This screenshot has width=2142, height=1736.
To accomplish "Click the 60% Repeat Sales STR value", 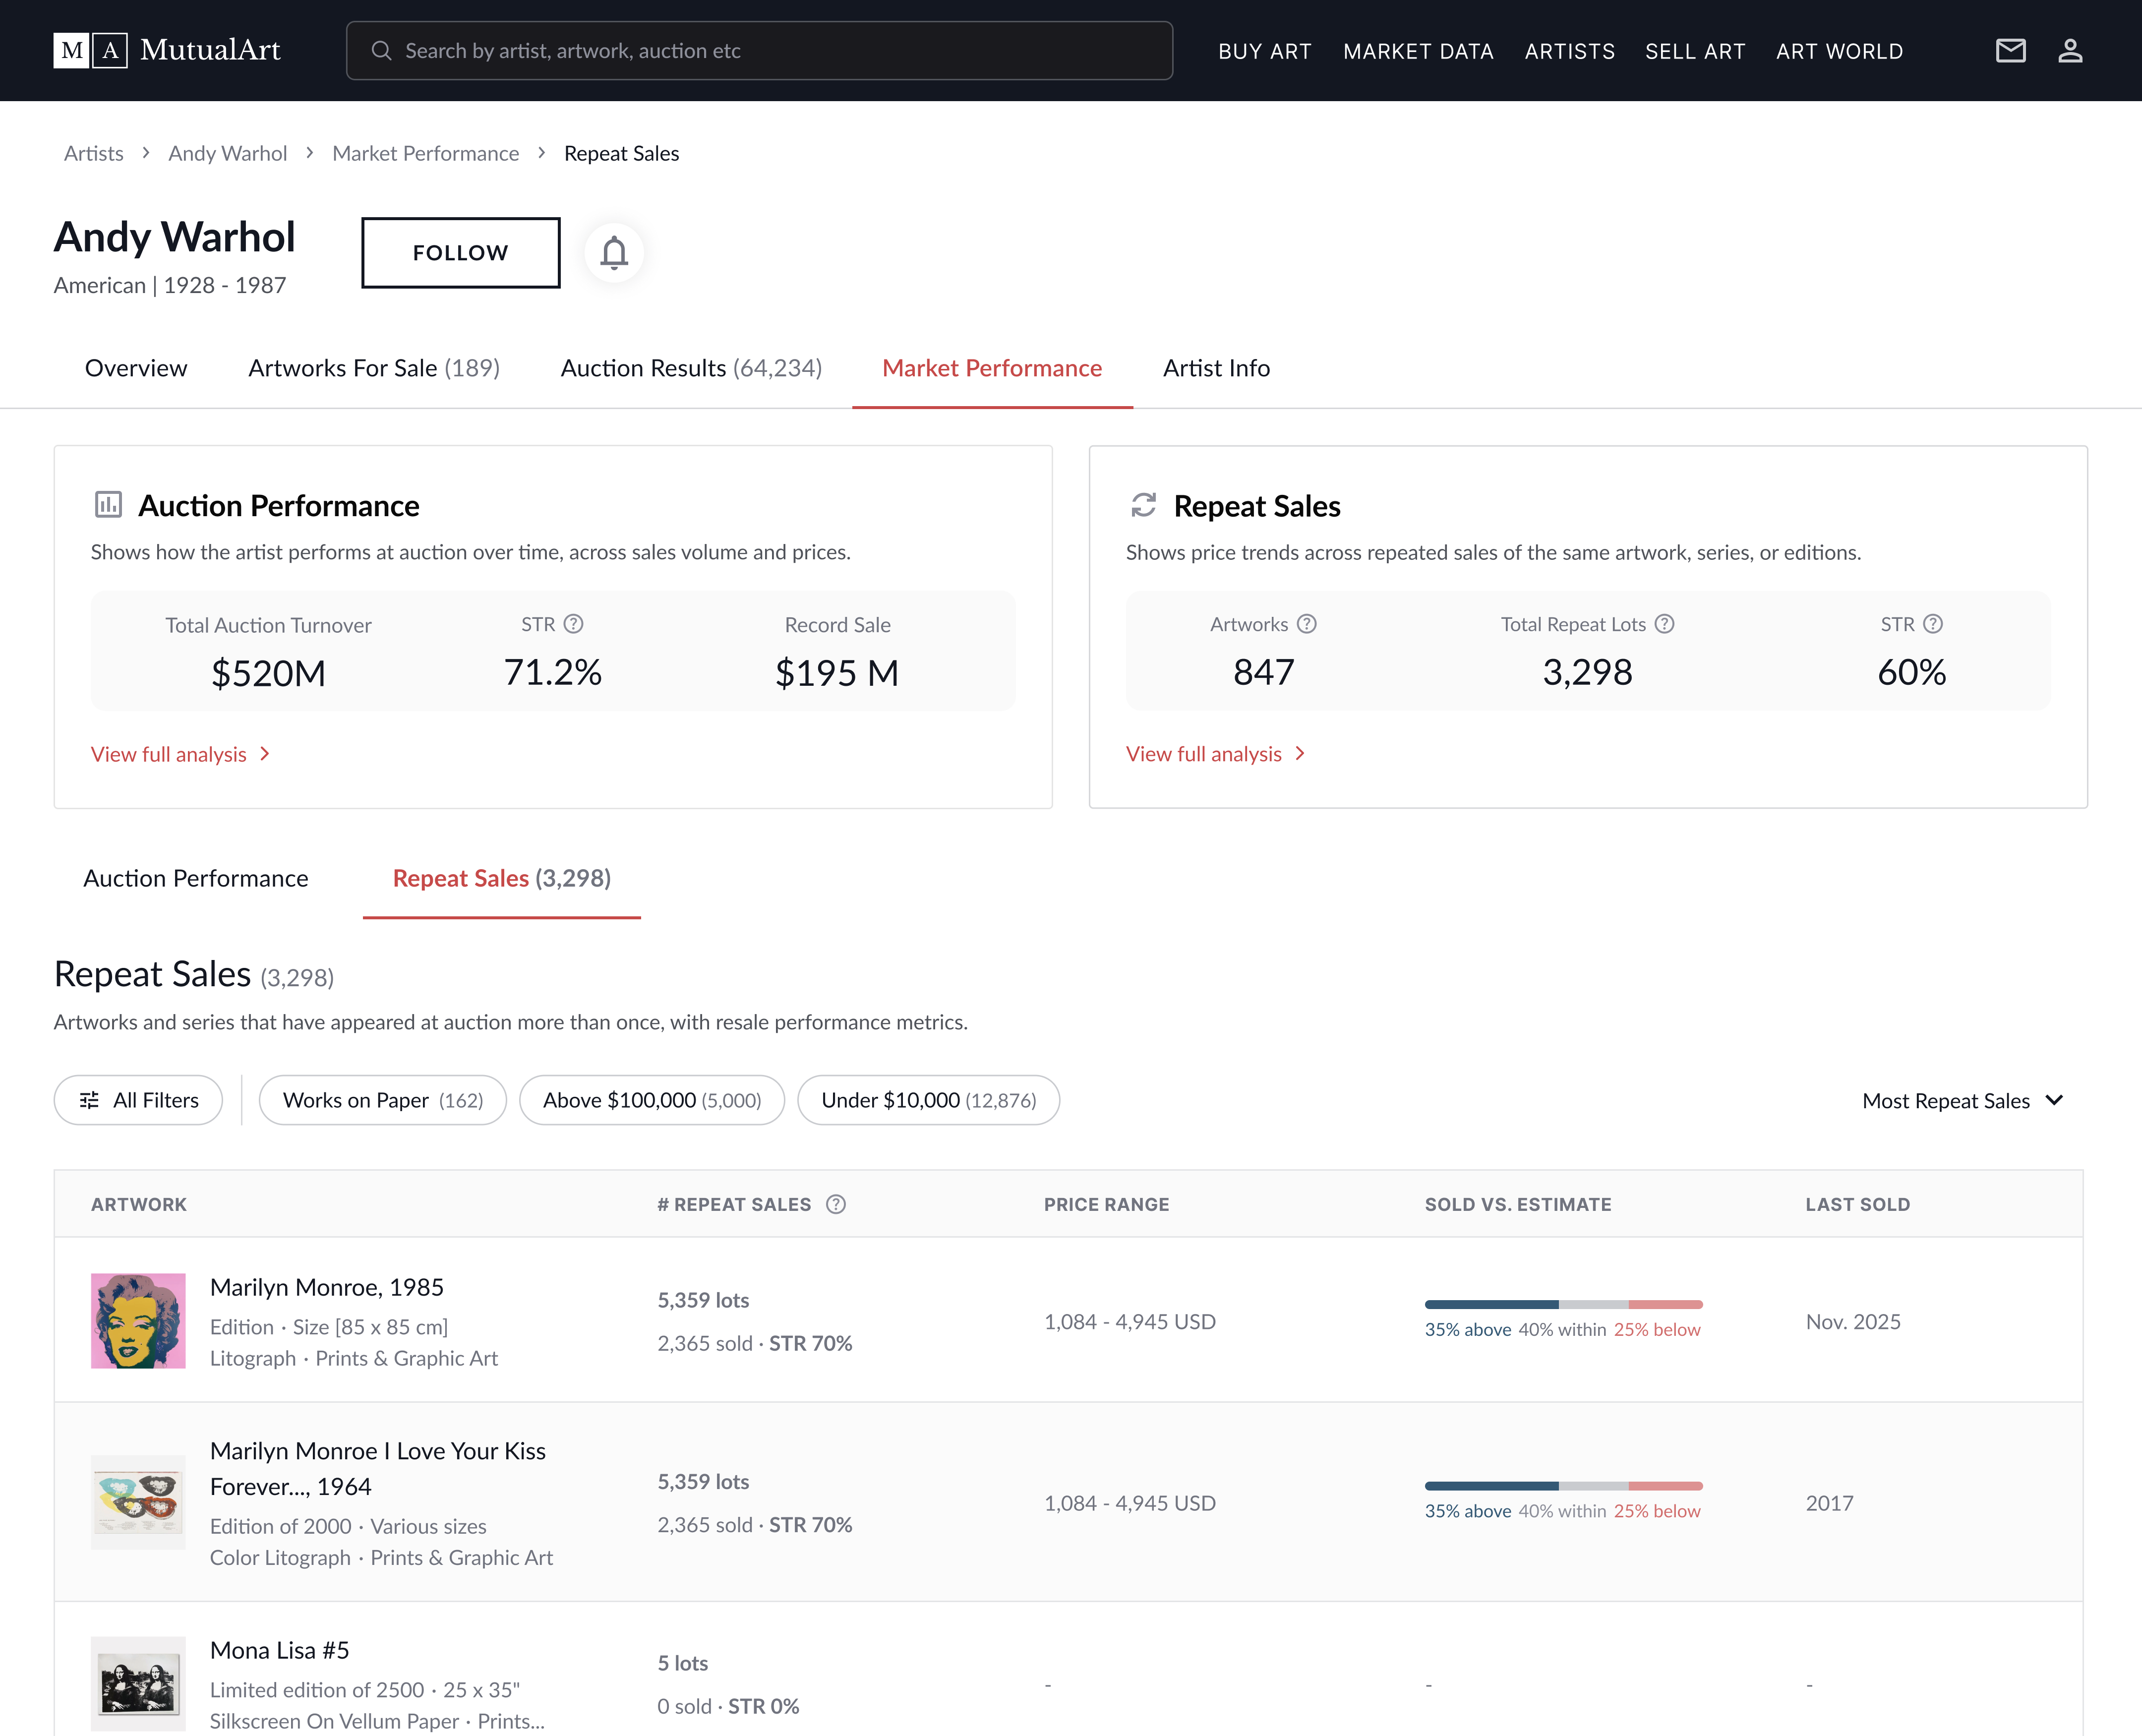I will point(1911,672).
